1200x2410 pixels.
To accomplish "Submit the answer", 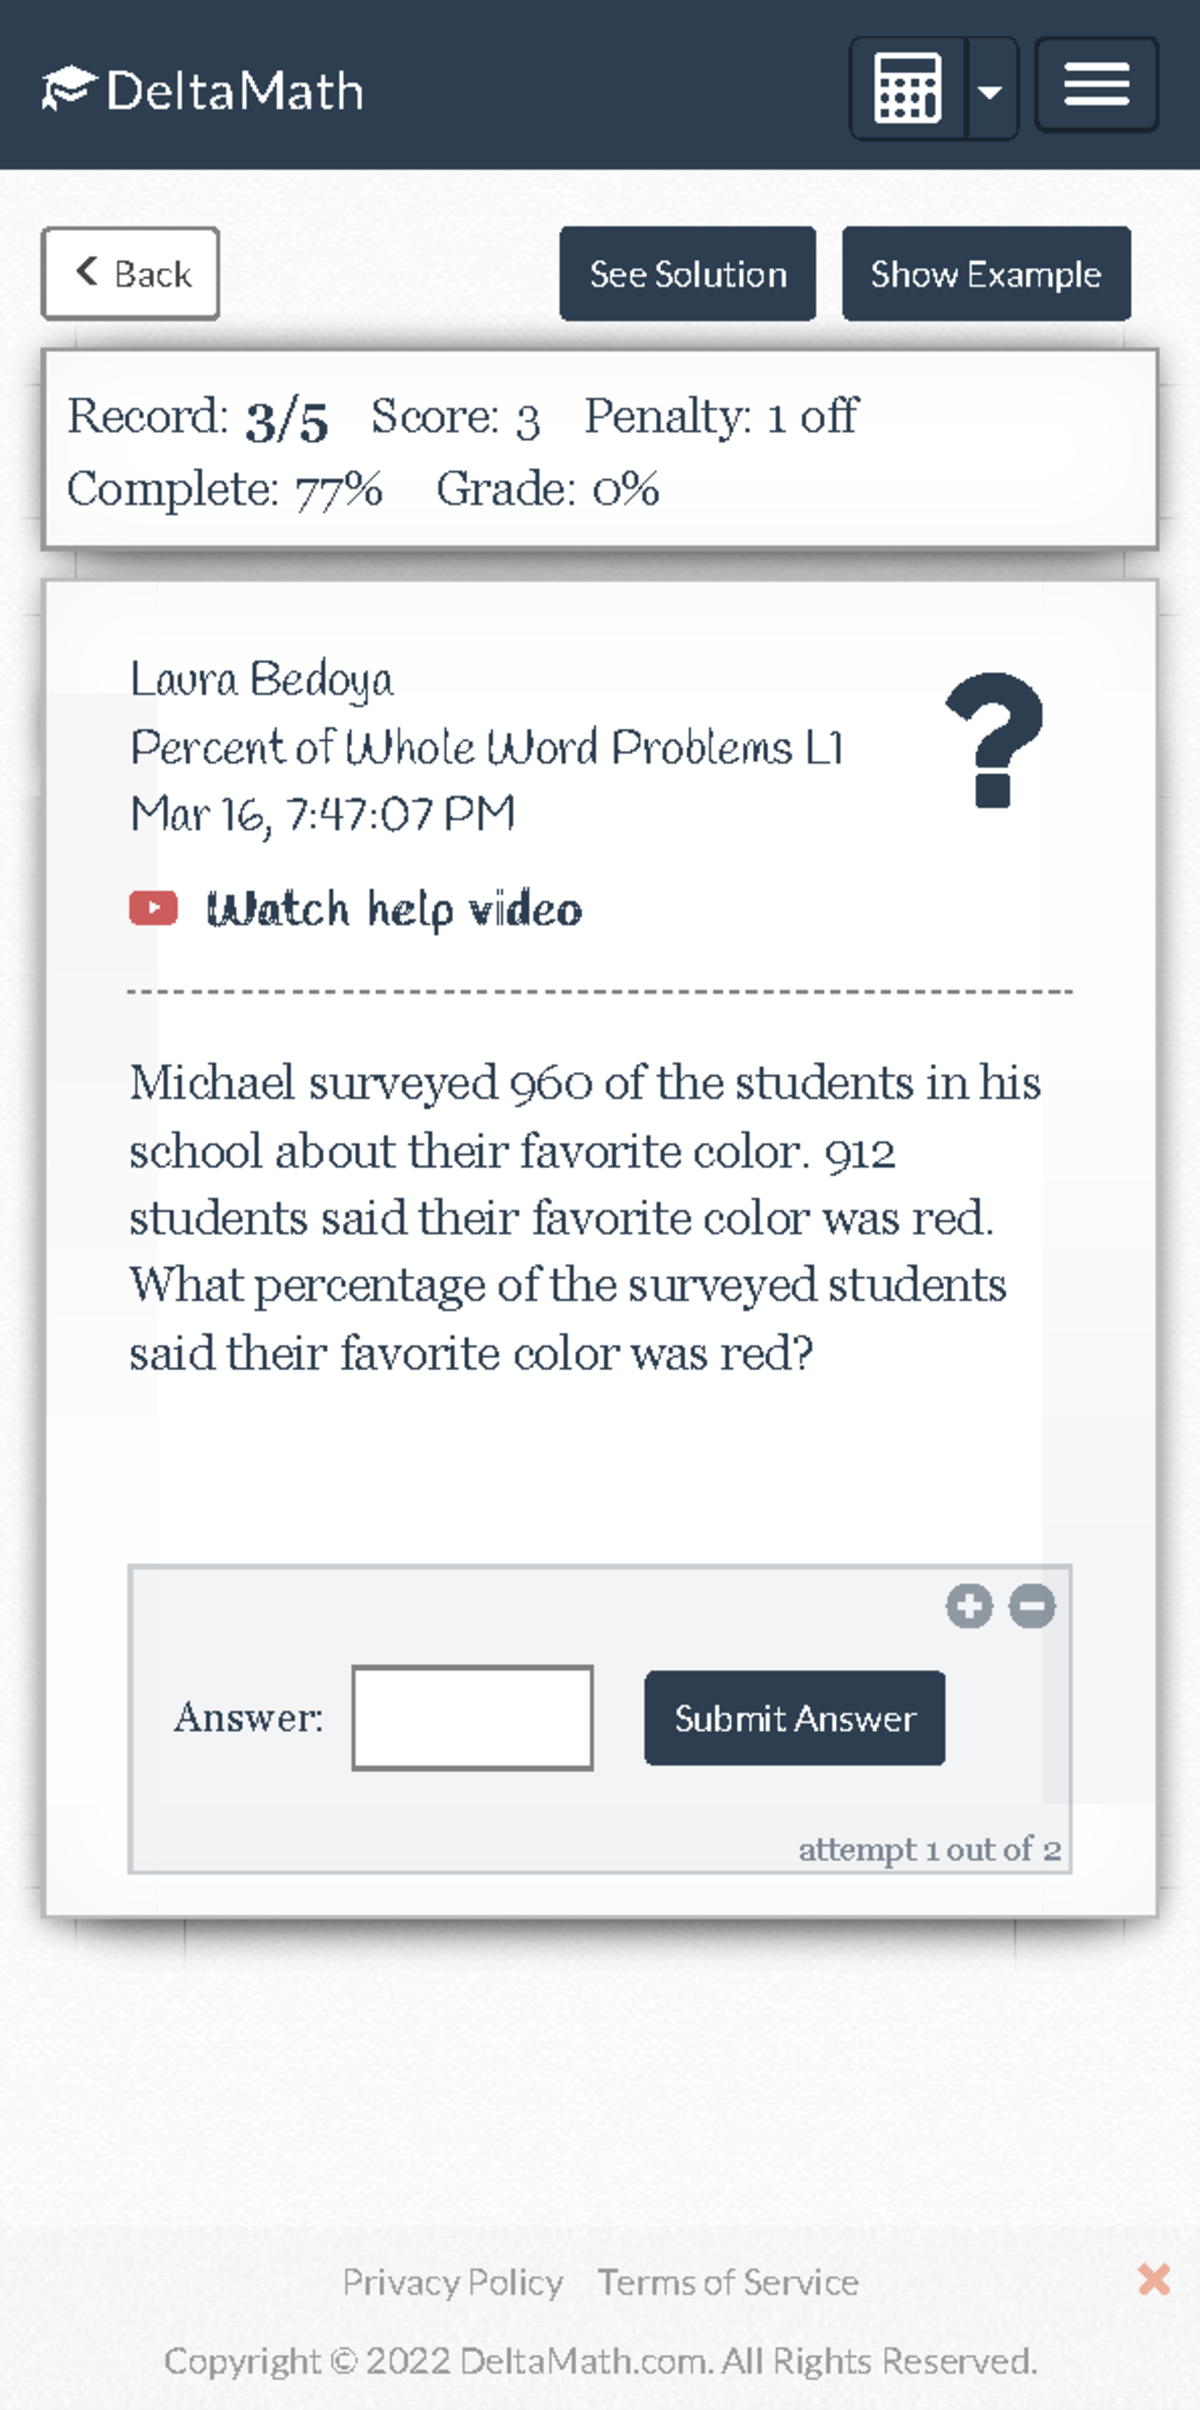I will point(794,1717).
